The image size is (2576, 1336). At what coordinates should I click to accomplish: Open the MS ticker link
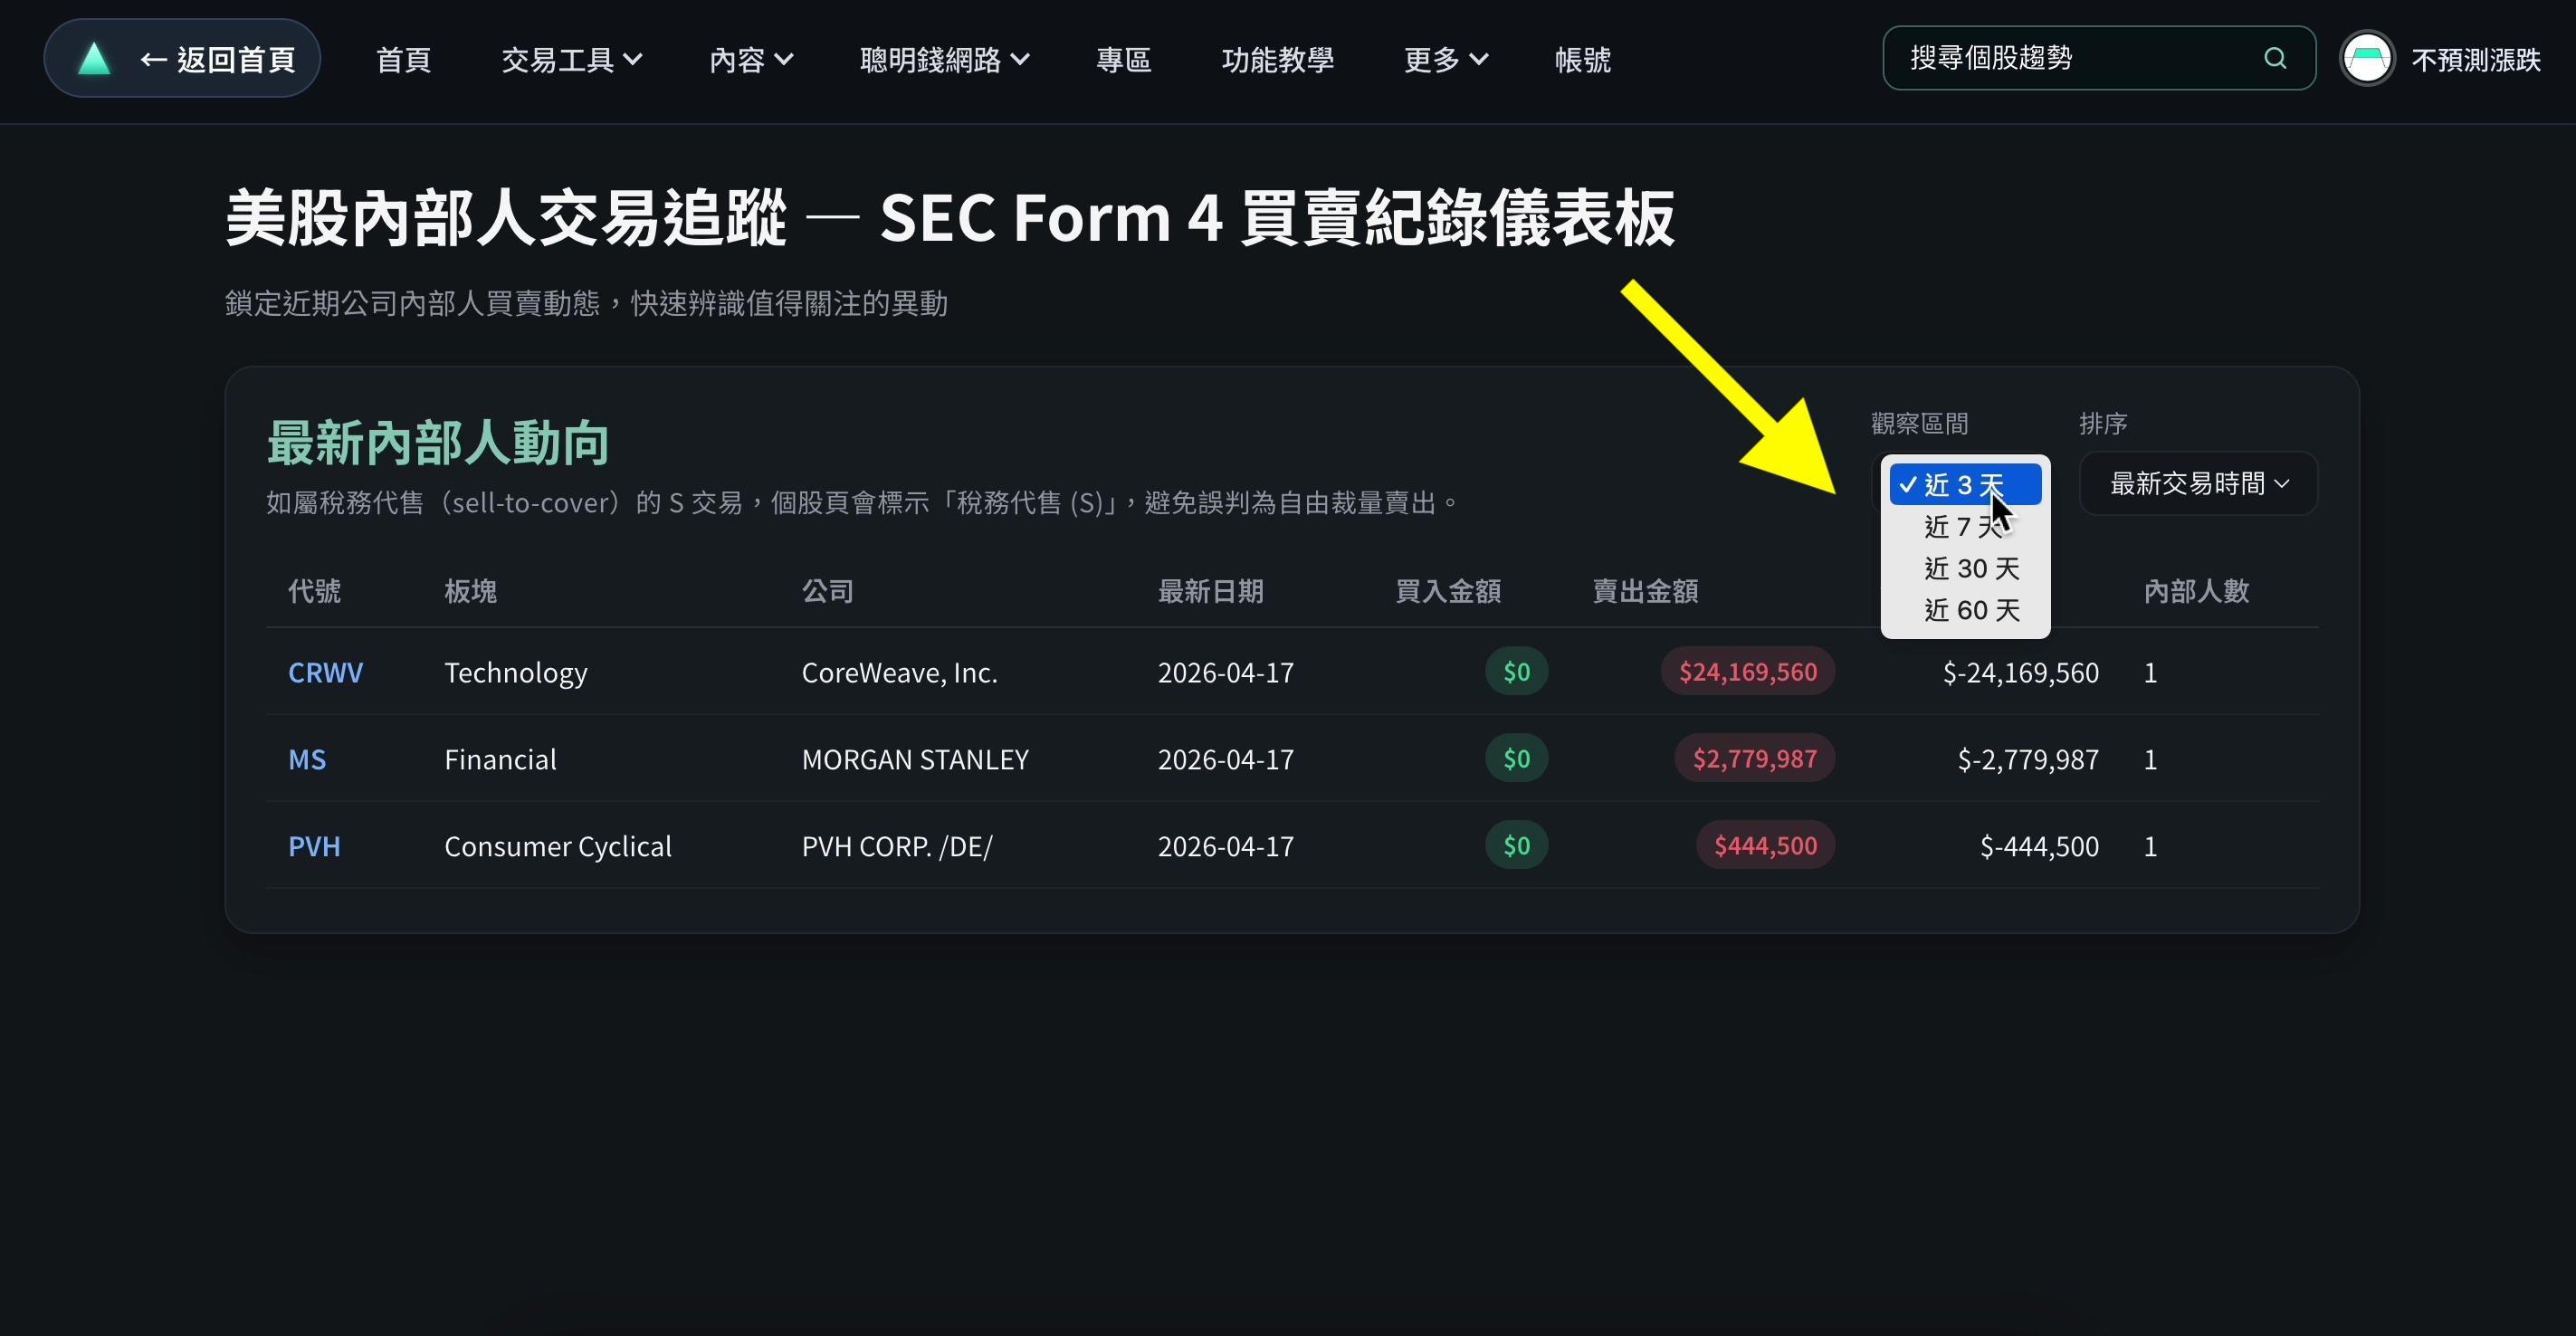tap(307, 759)
